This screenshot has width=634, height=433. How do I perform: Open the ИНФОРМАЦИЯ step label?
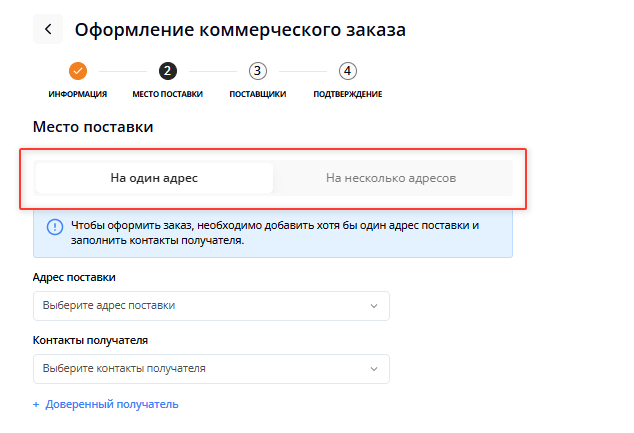(78, 94)
